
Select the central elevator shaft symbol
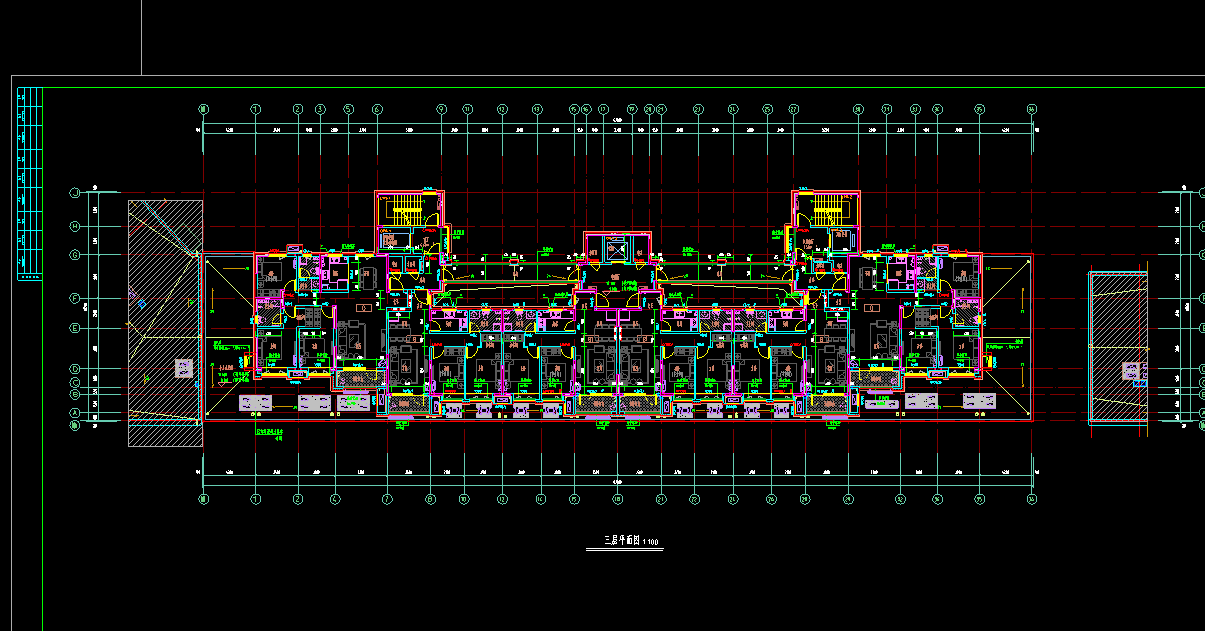coord(617,248)
